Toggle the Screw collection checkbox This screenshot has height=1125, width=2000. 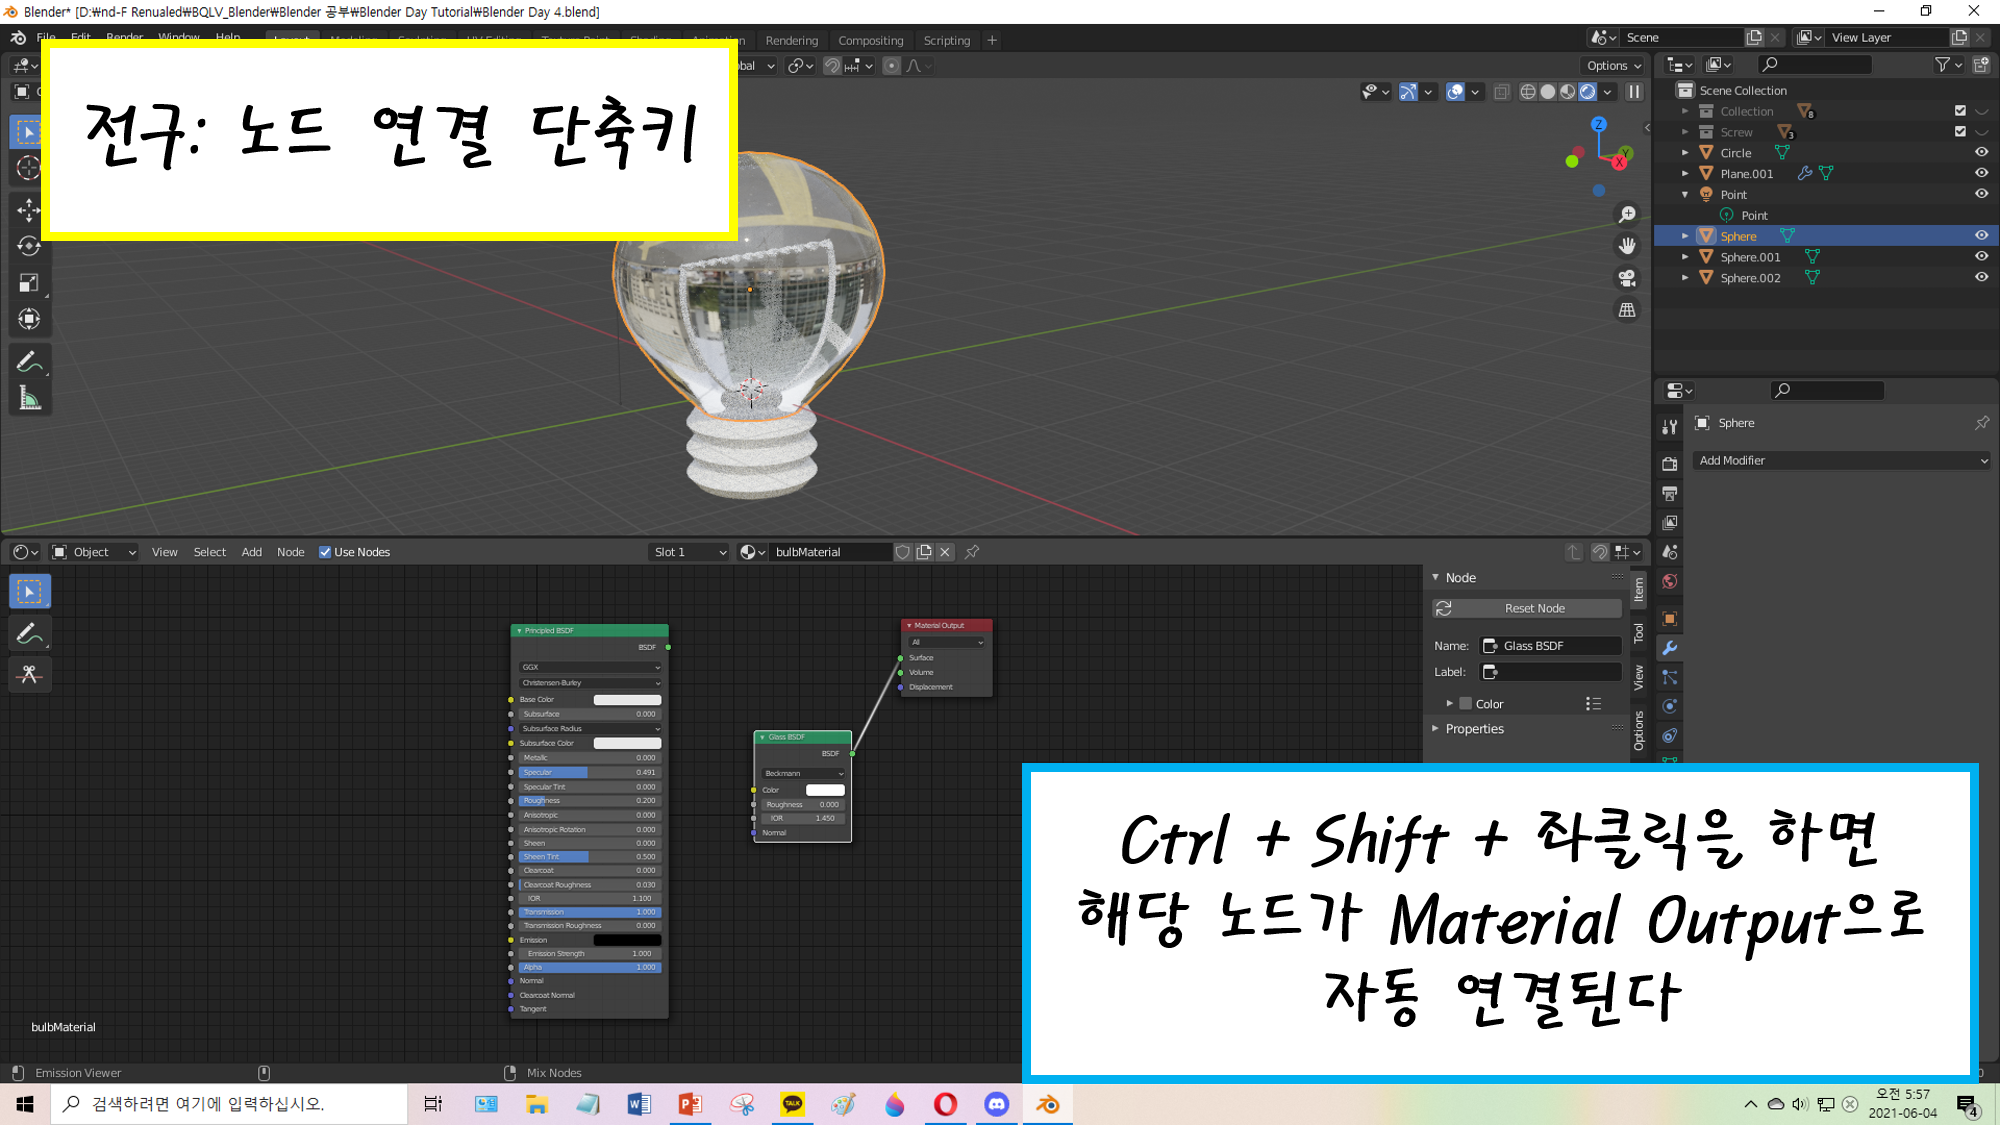[x=1960, y=132]
